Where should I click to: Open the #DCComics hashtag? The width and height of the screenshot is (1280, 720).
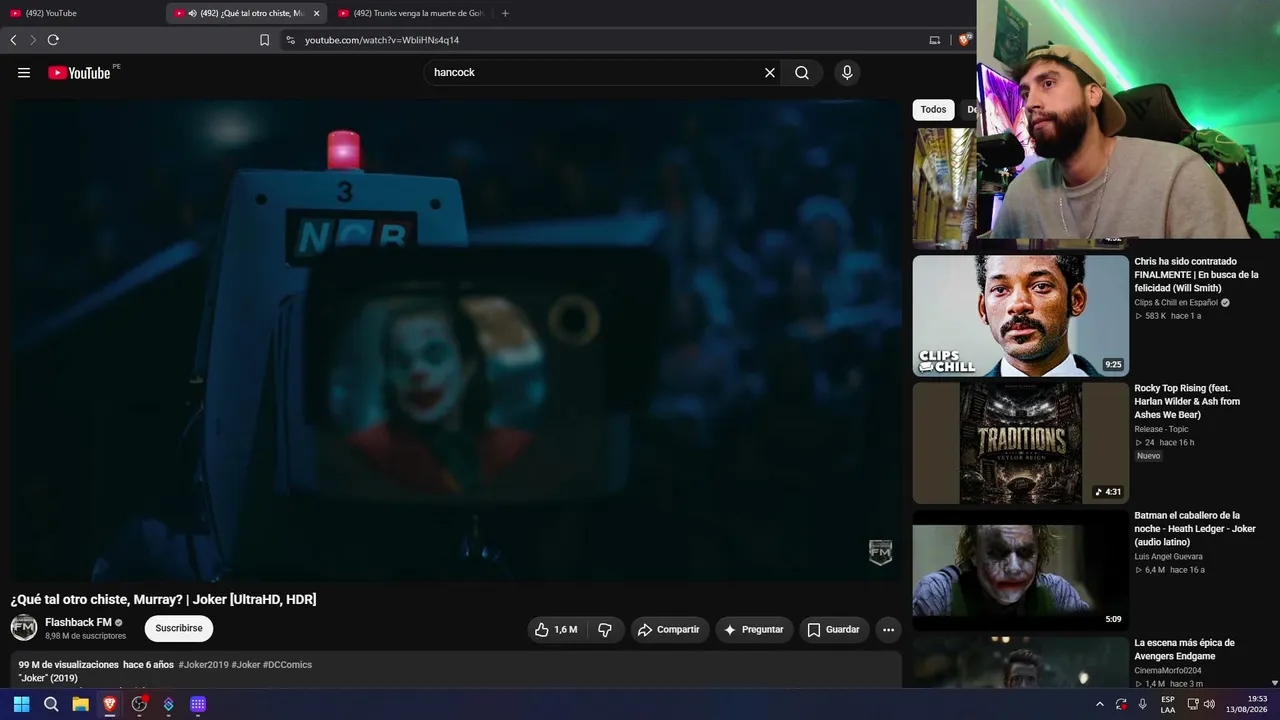[x=287, y=665]
